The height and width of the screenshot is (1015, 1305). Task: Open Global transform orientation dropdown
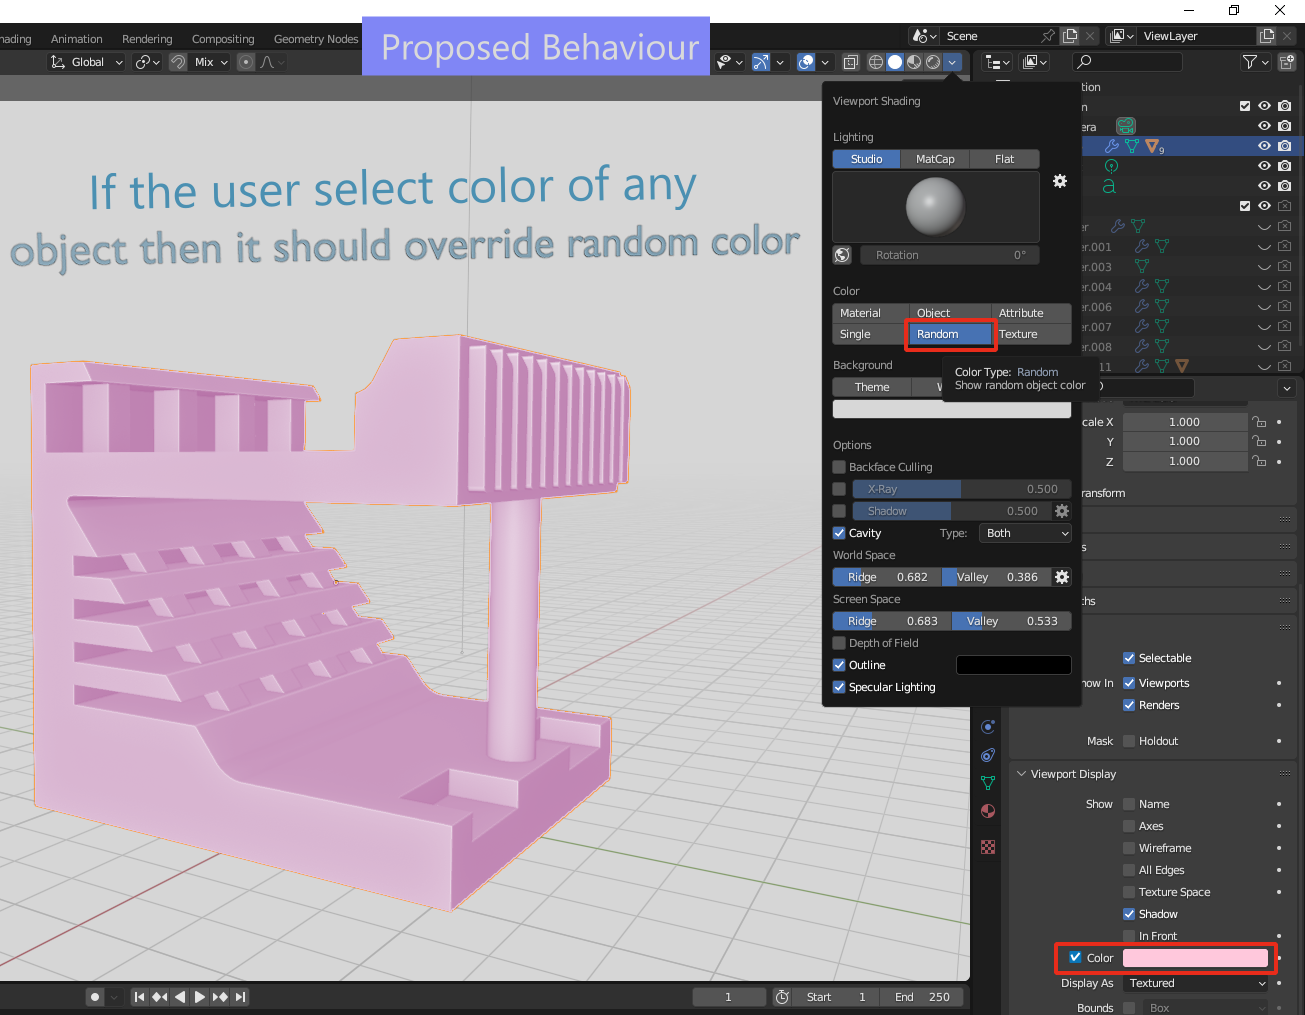(x=86, y=62)
